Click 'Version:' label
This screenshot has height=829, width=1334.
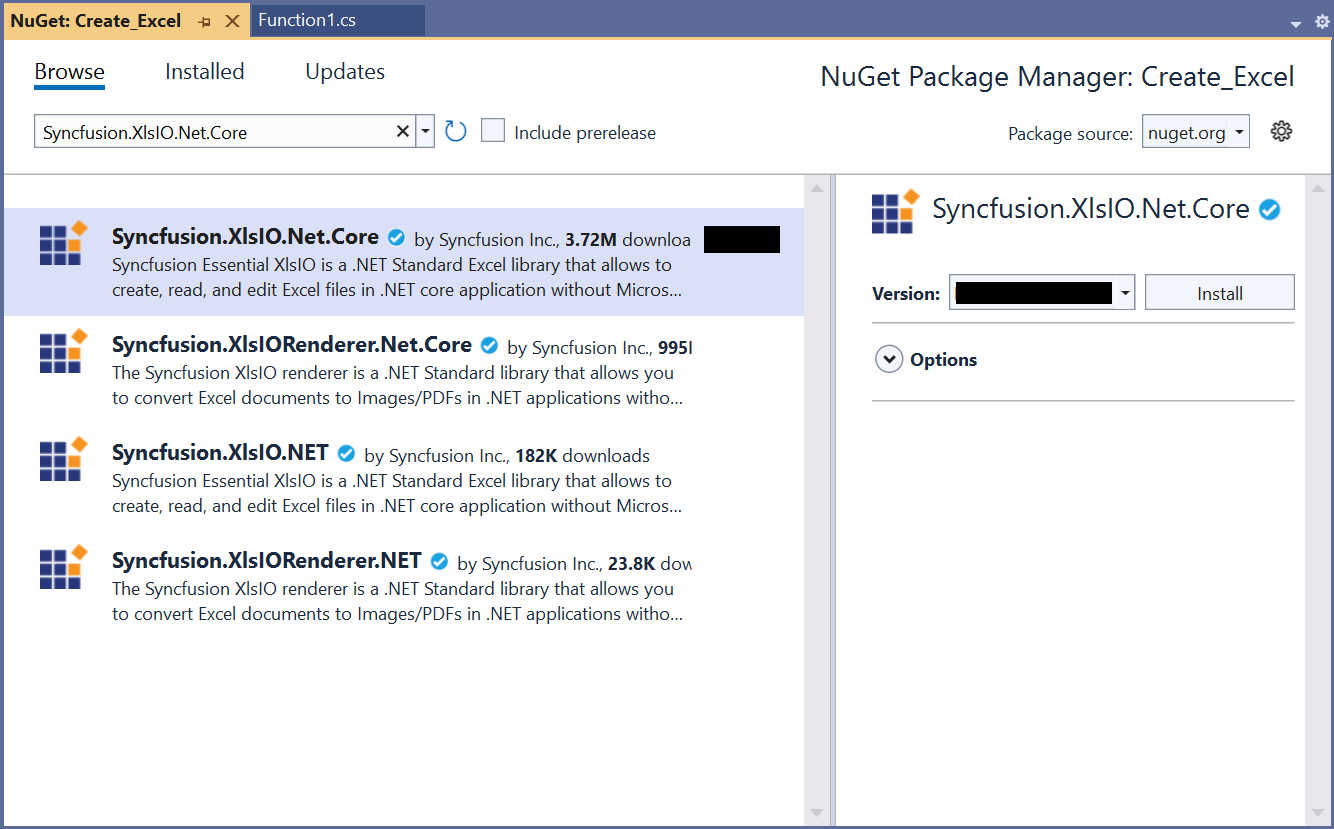[906, 294]
